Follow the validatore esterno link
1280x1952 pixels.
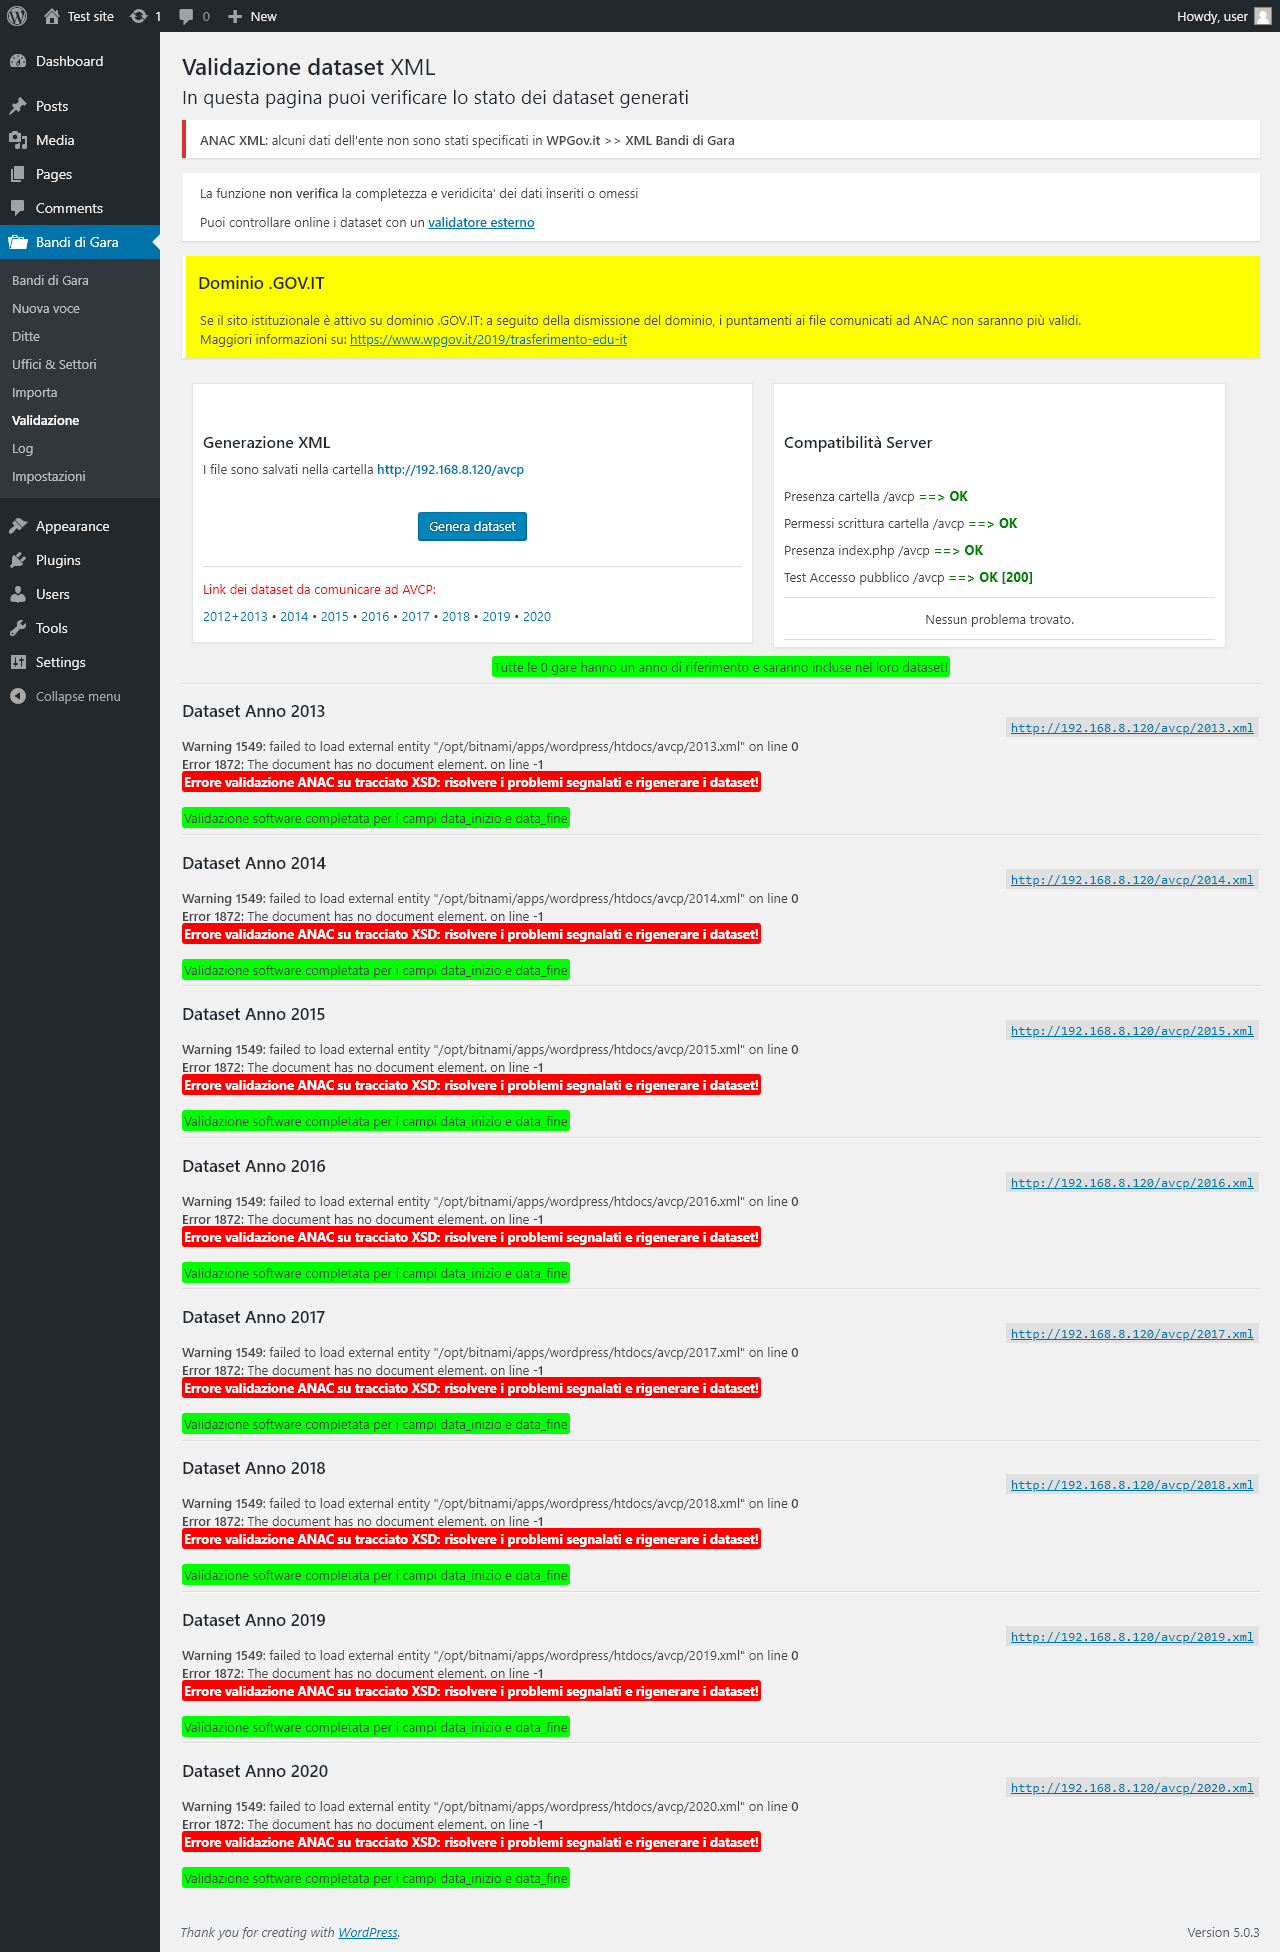coord(481,223)
